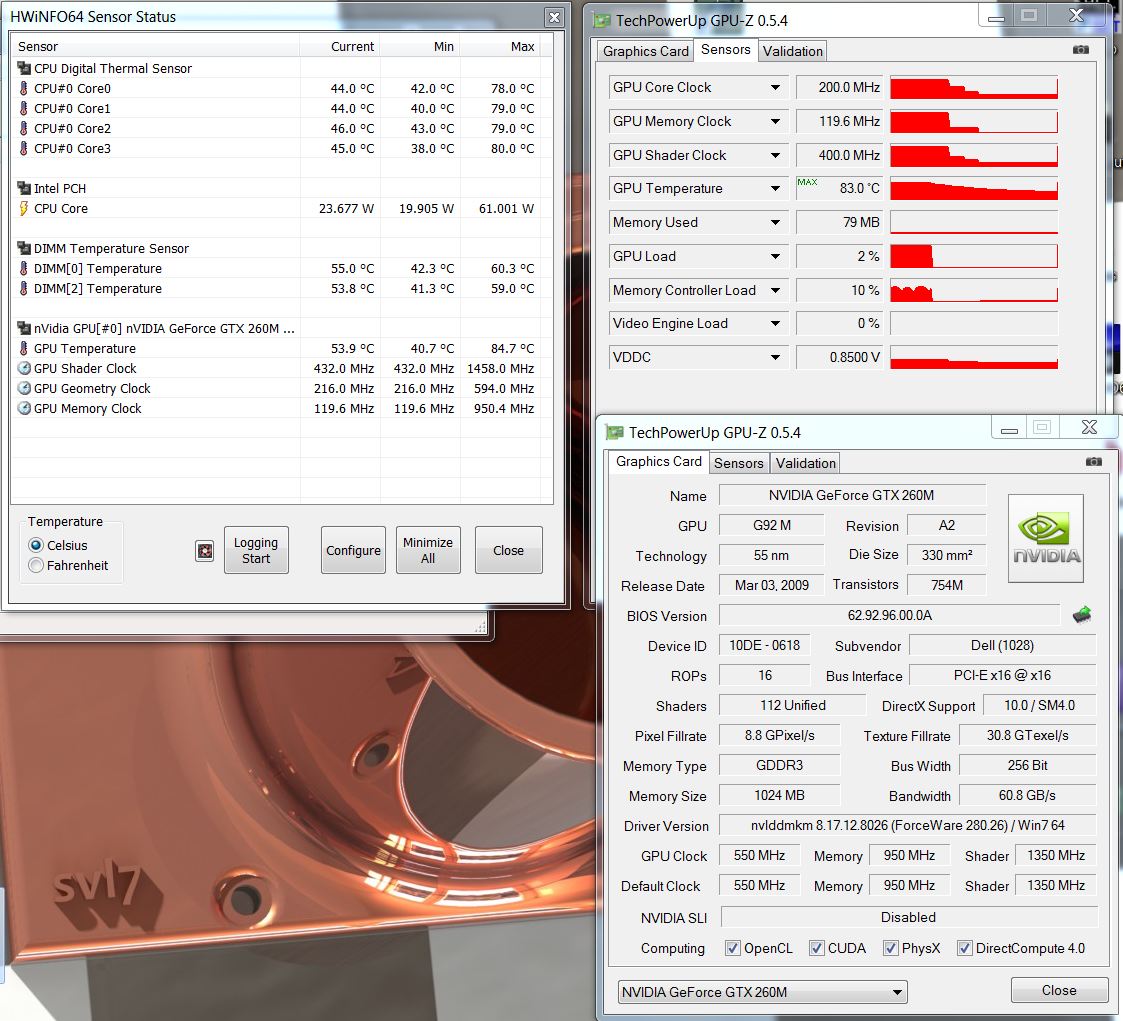The width and height of the screenshot is (1123, 1021).
Task: Click lightning bolt icon beside CPU Core power
Action: 24,208
